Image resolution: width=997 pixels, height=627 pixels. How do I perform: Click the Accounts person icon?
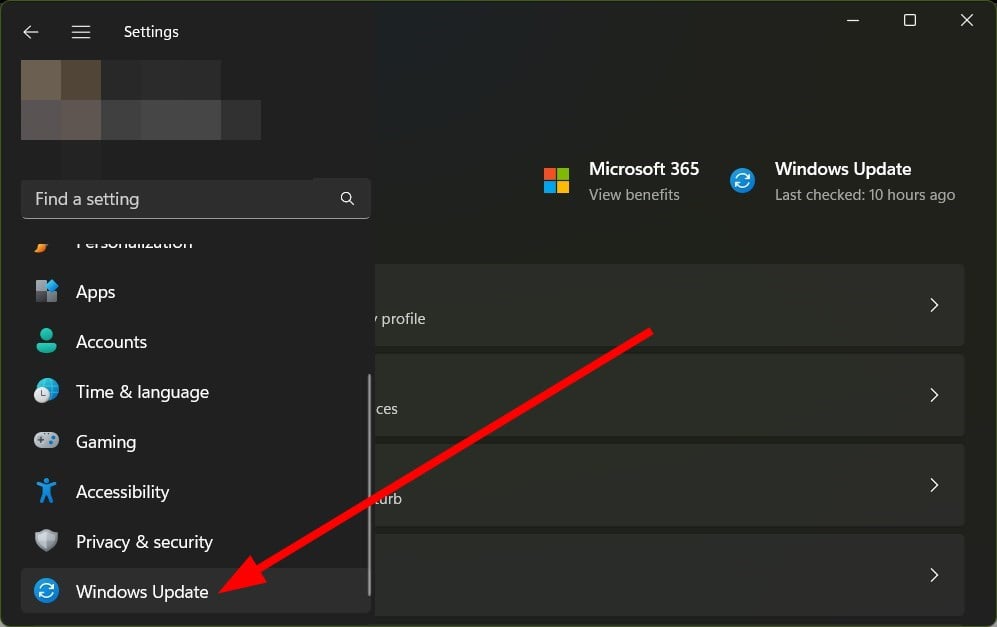click(x=46, y=341)
